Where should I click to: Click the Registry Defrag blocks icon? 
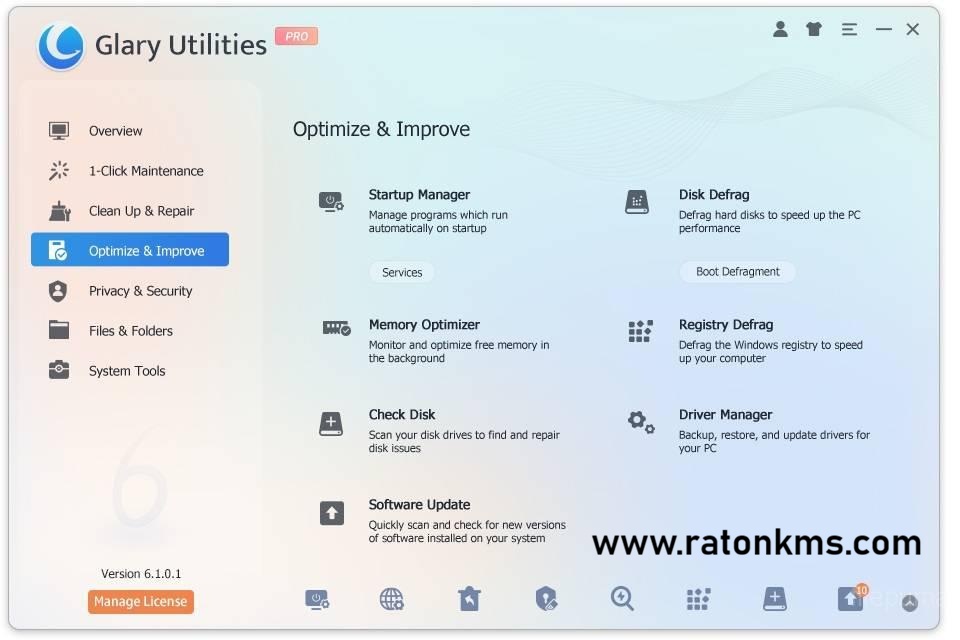click(x=640, y=331)
